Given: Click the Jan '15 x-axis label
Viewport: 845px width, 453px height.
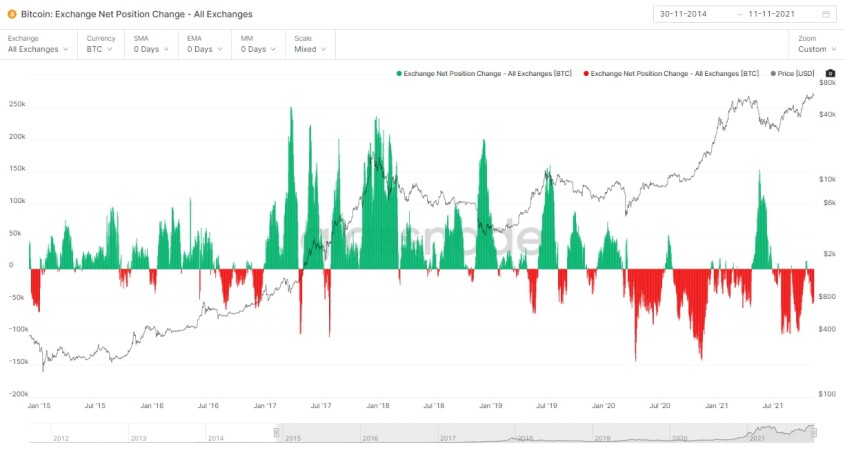Looking at the screenshot, I should pyautogui.click(x=39, y=405).
